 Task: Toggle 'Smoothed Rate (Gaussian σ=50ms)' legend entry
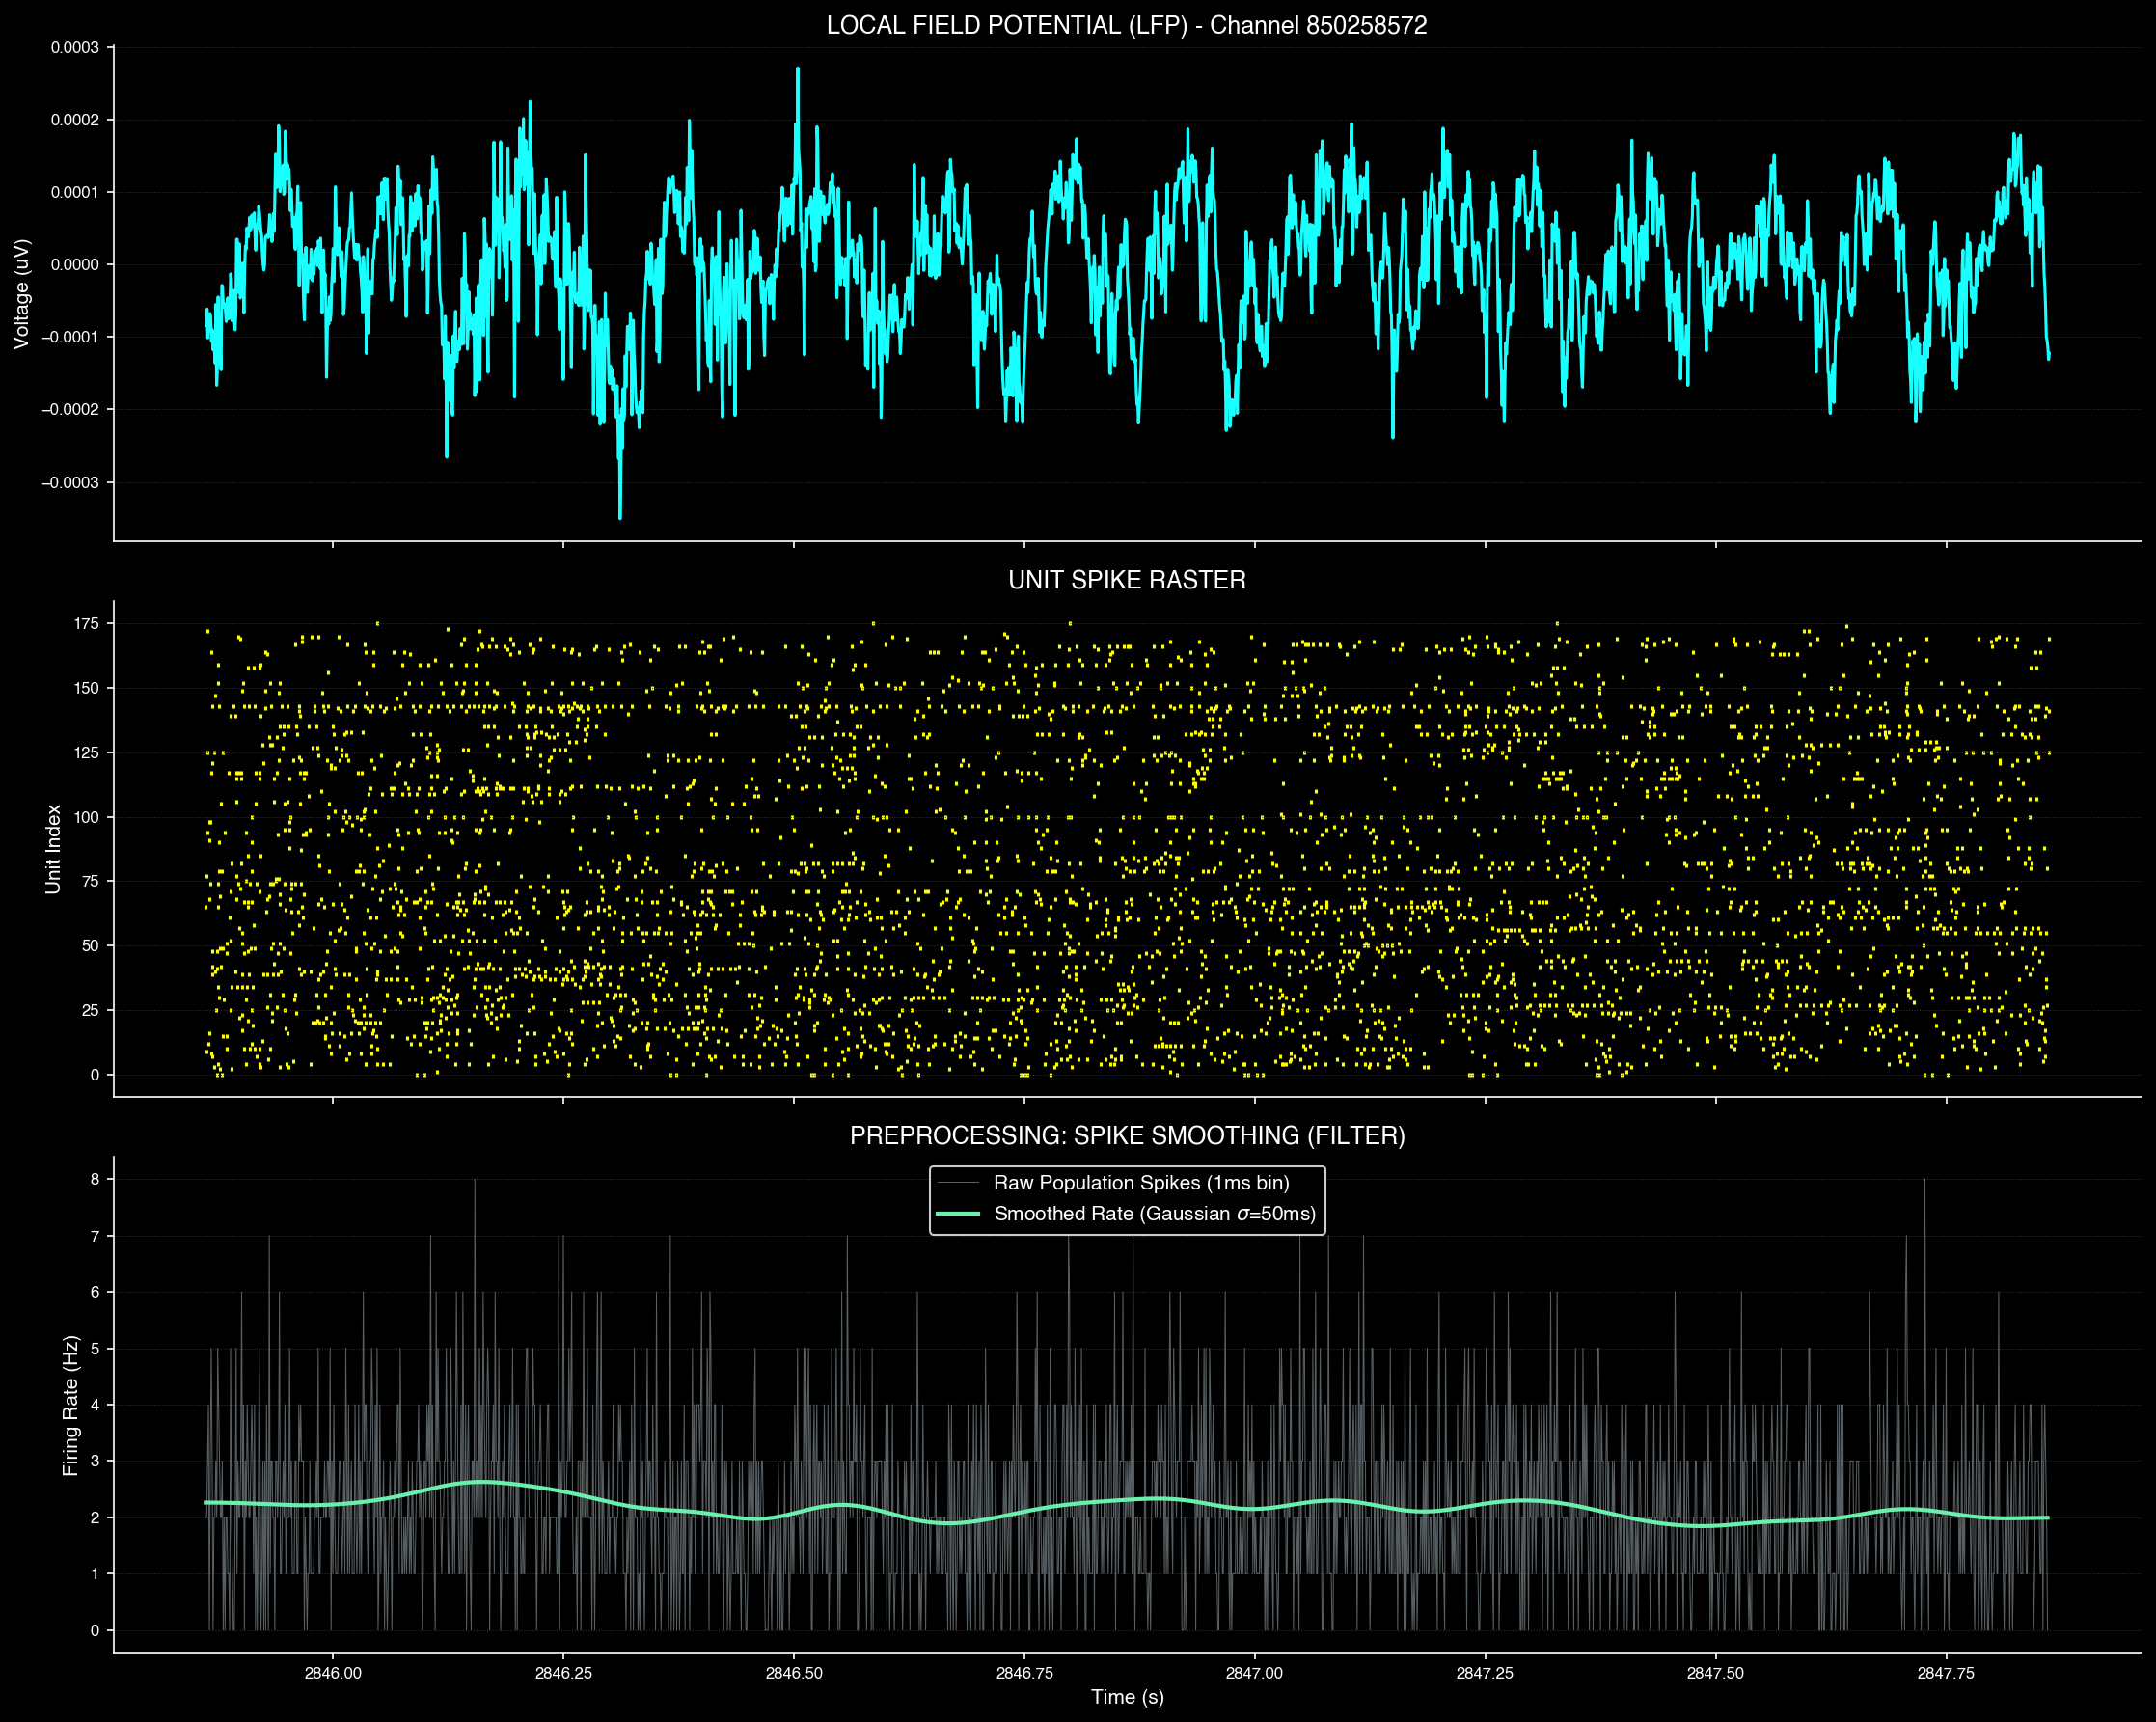coord(1157,1214)
